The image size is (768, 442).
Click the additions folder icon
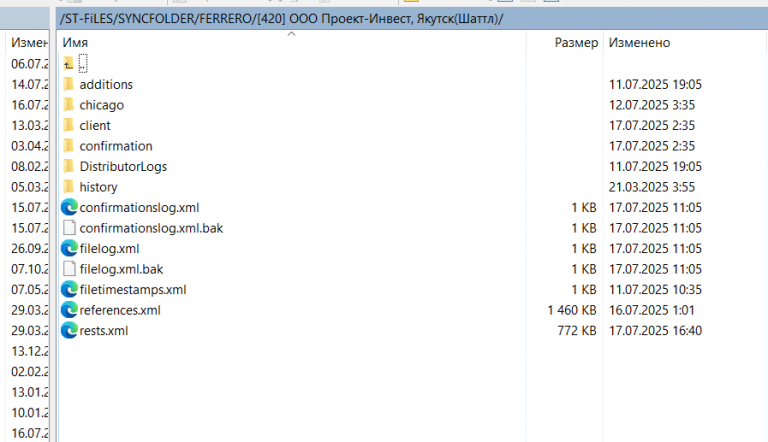tap(69, 84)
